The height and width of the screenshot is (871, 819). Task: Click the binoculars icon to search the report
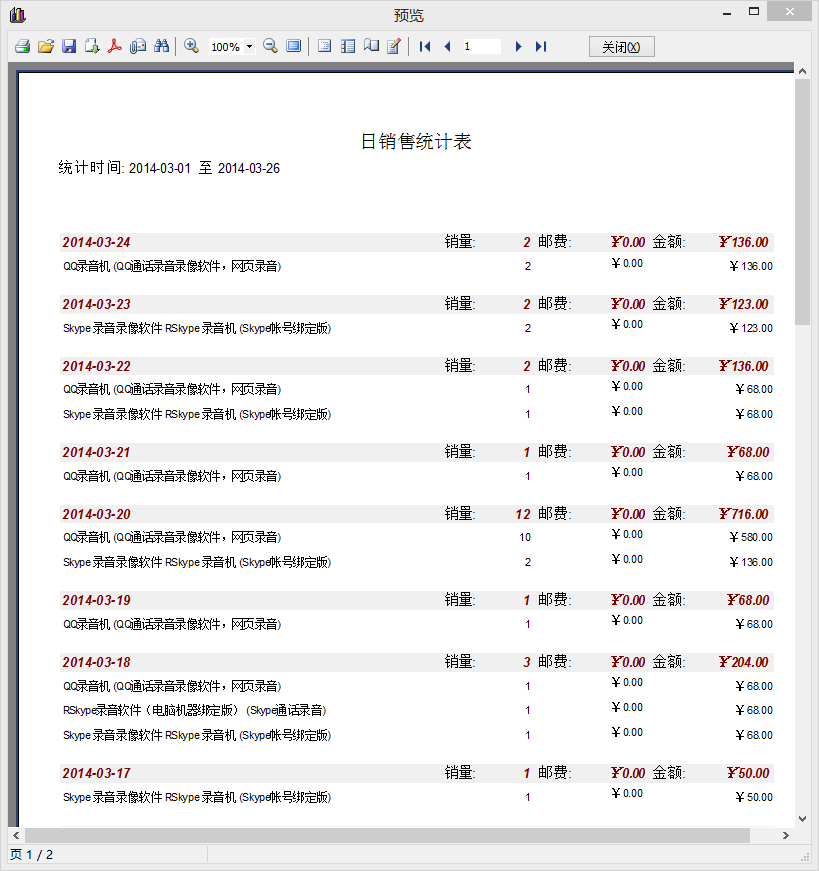(161, 46)
